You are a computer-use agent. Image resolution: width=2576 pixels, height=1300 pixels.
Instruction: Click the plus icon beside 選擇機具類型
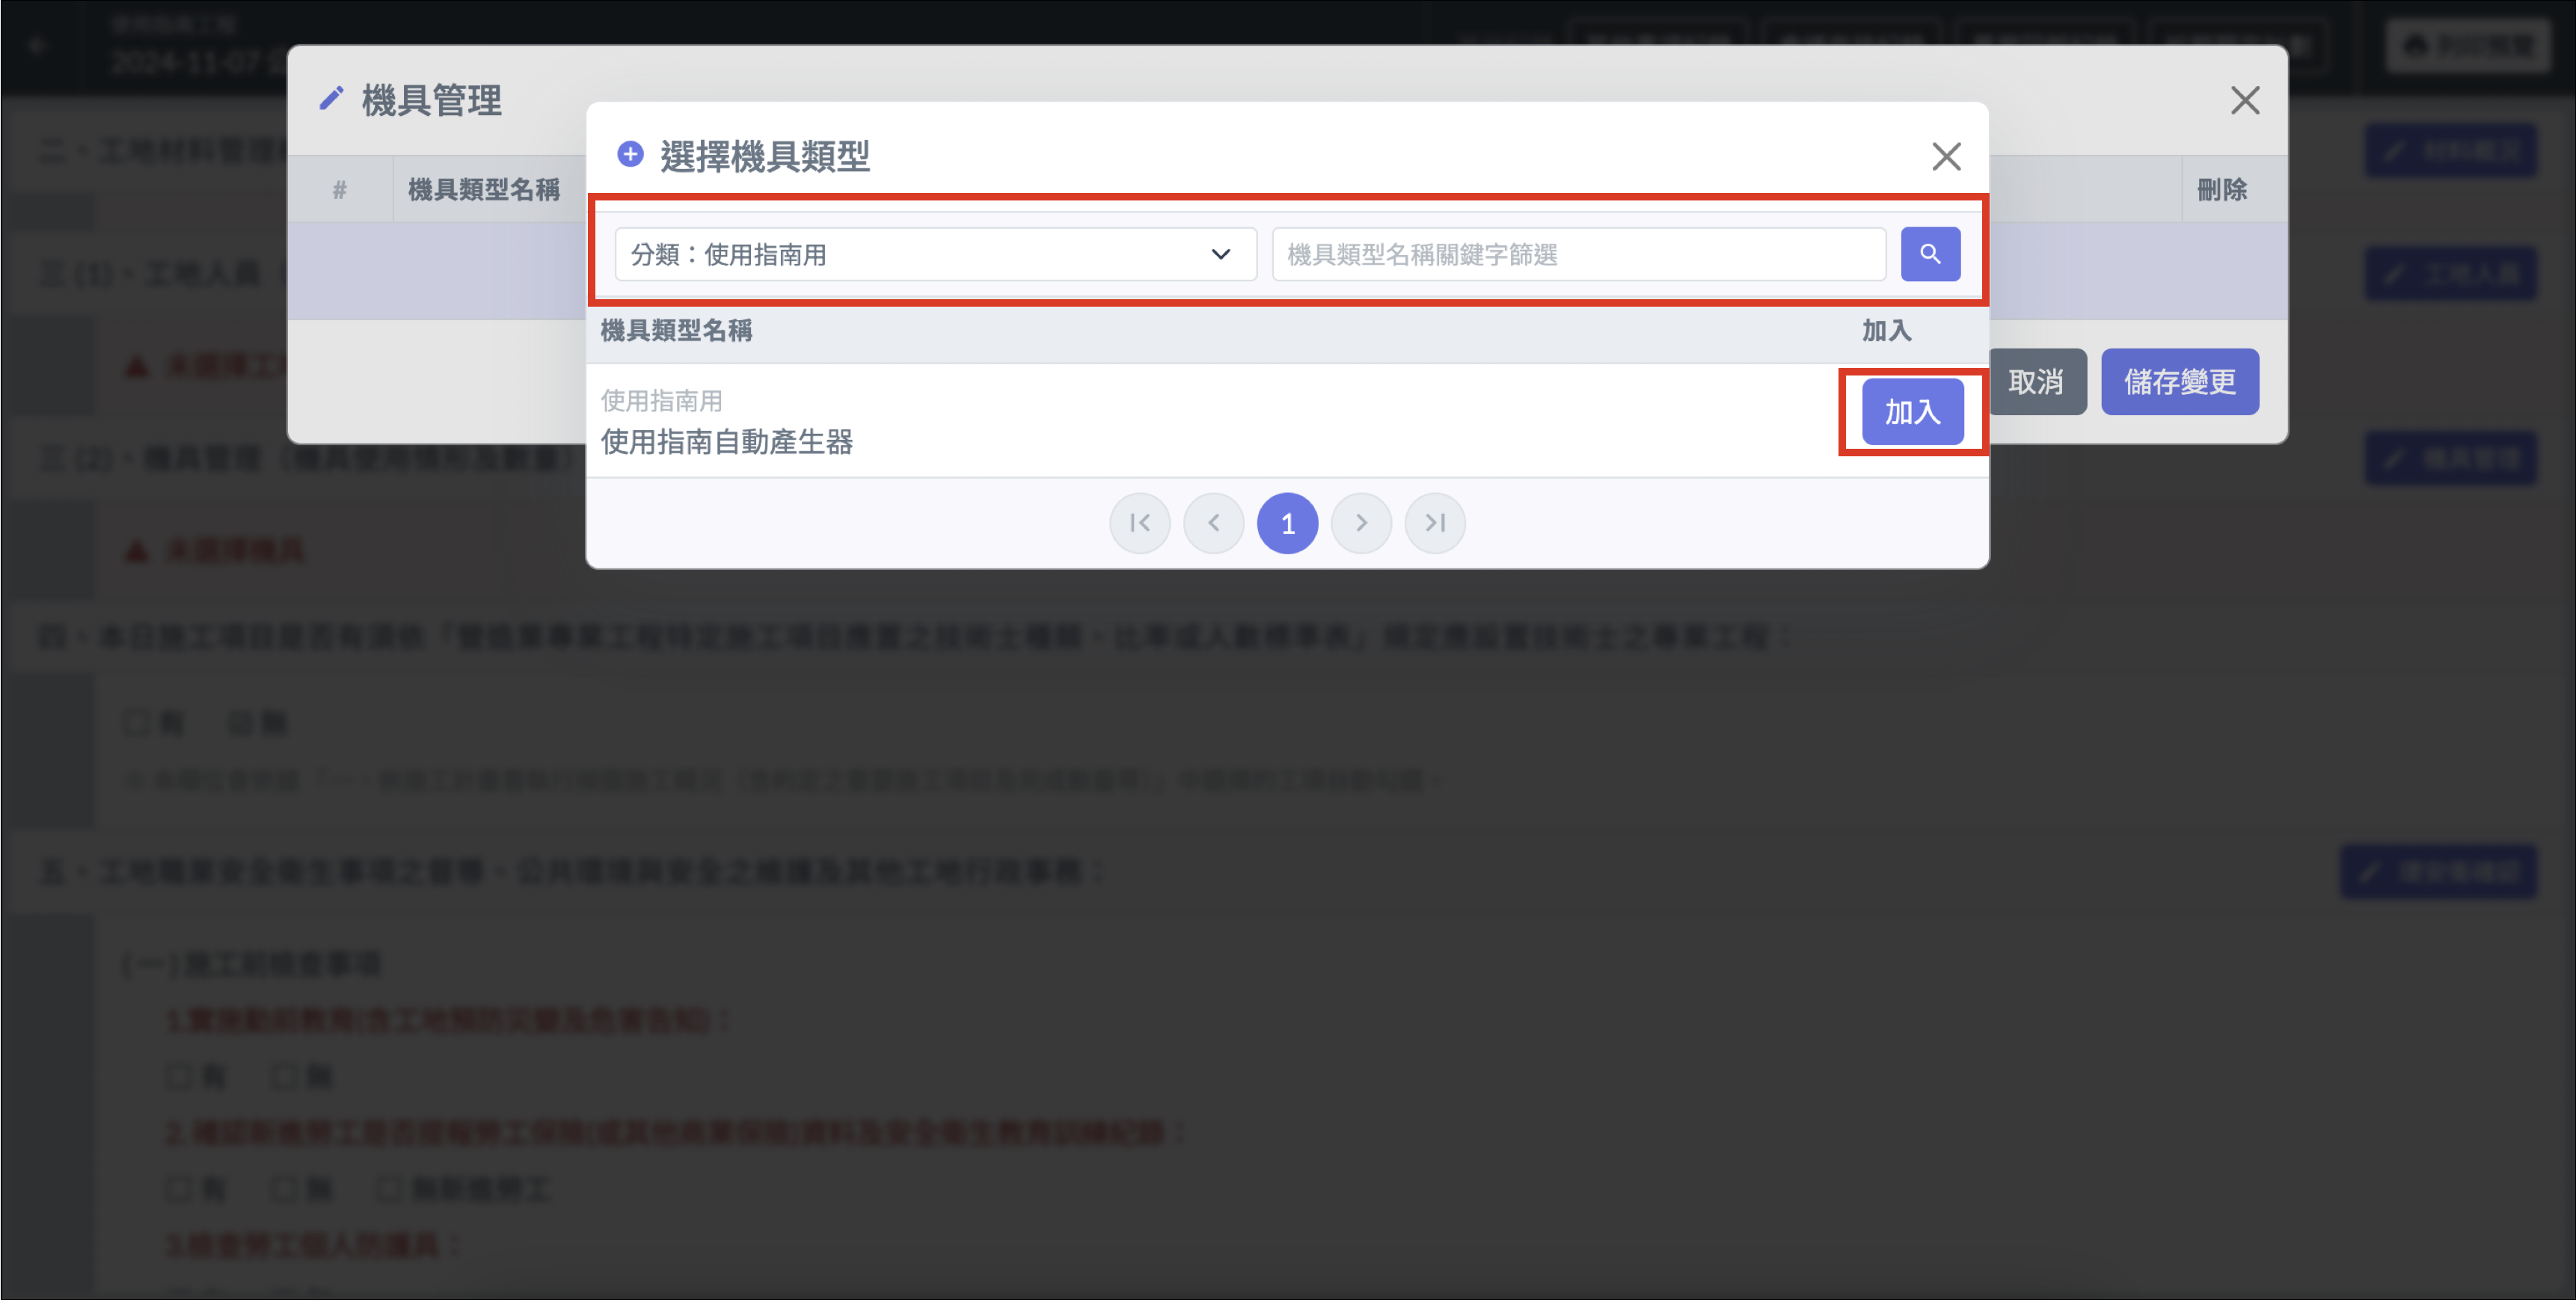click(x=630, y=154)
